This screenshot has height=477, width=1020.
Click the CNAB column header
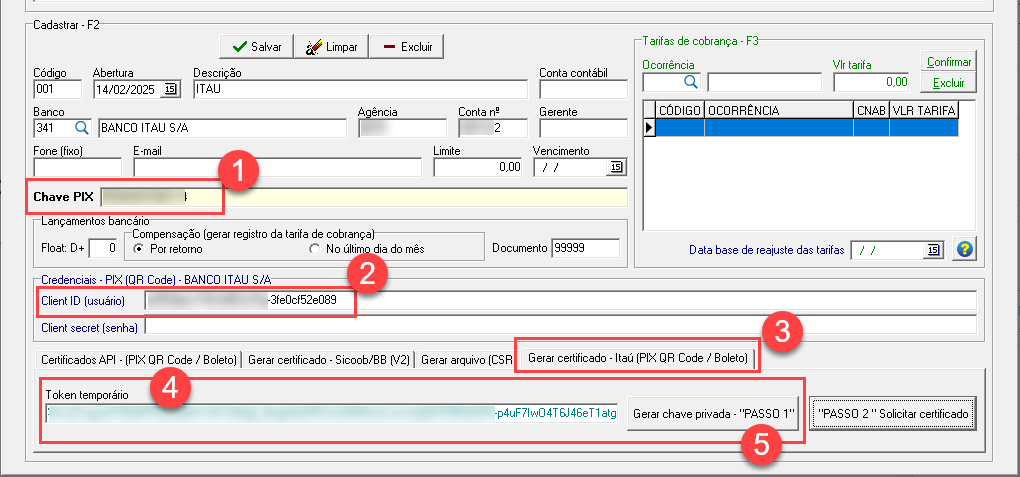[872, 111]
